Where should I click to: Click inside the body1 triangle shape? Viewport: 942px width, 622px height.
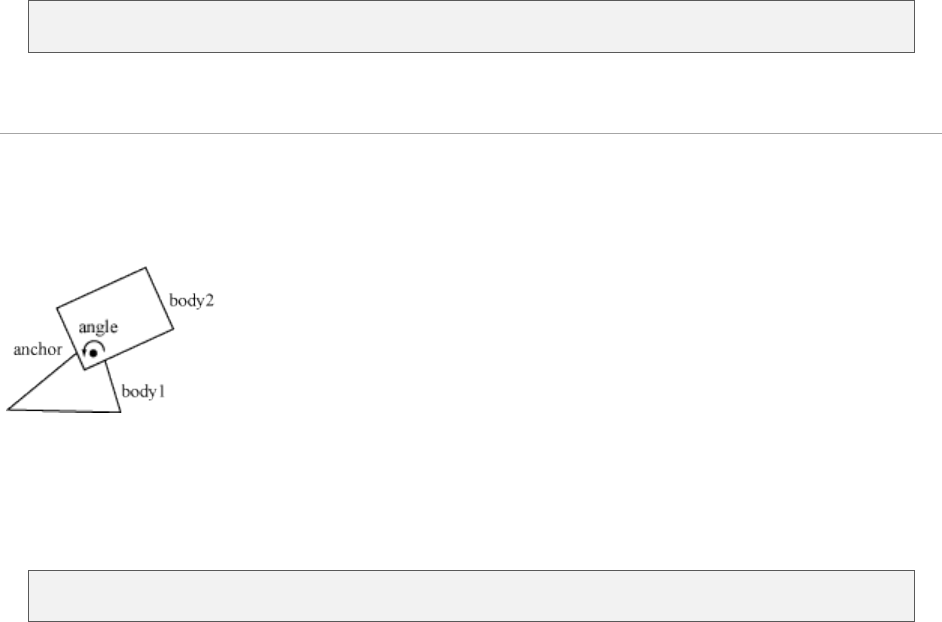point(75,393)
